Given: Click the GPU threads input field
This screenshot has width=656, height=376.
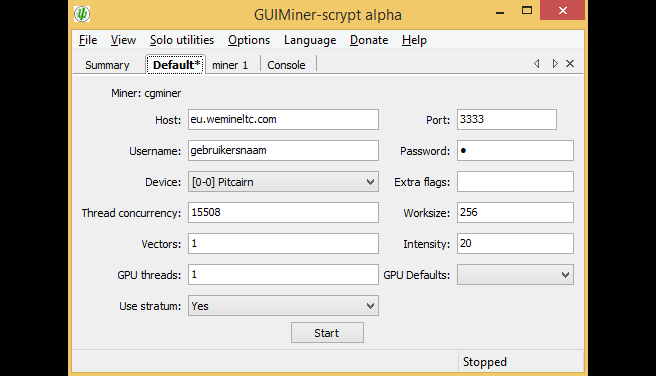Looking at the screenshot, I should 283,274.
